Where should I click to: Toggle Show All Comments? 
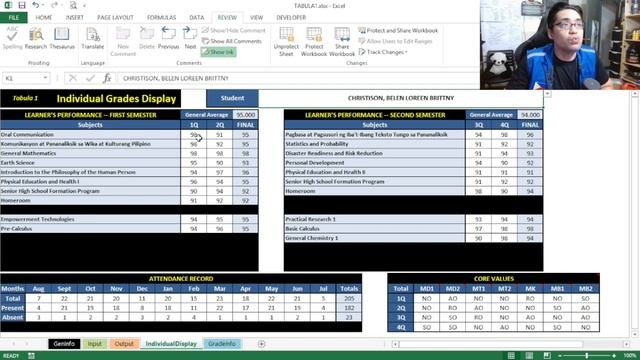pos(232,41)
